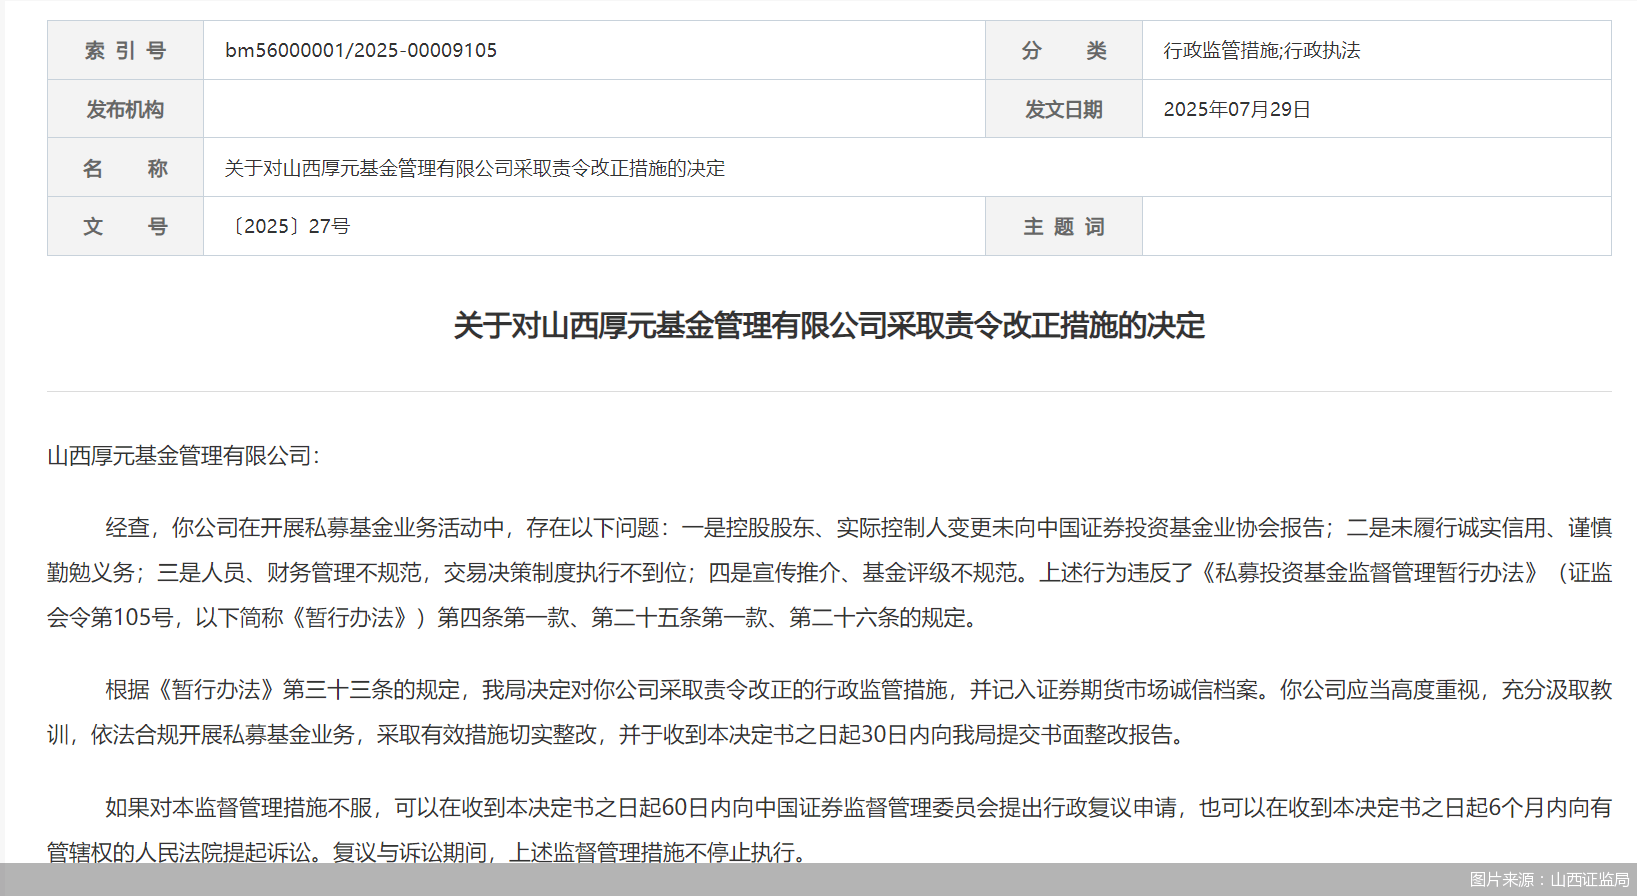Click the paragraph beginning with 经查
The height and width of the screenshot is (896, 1637).
click(829, 572)
